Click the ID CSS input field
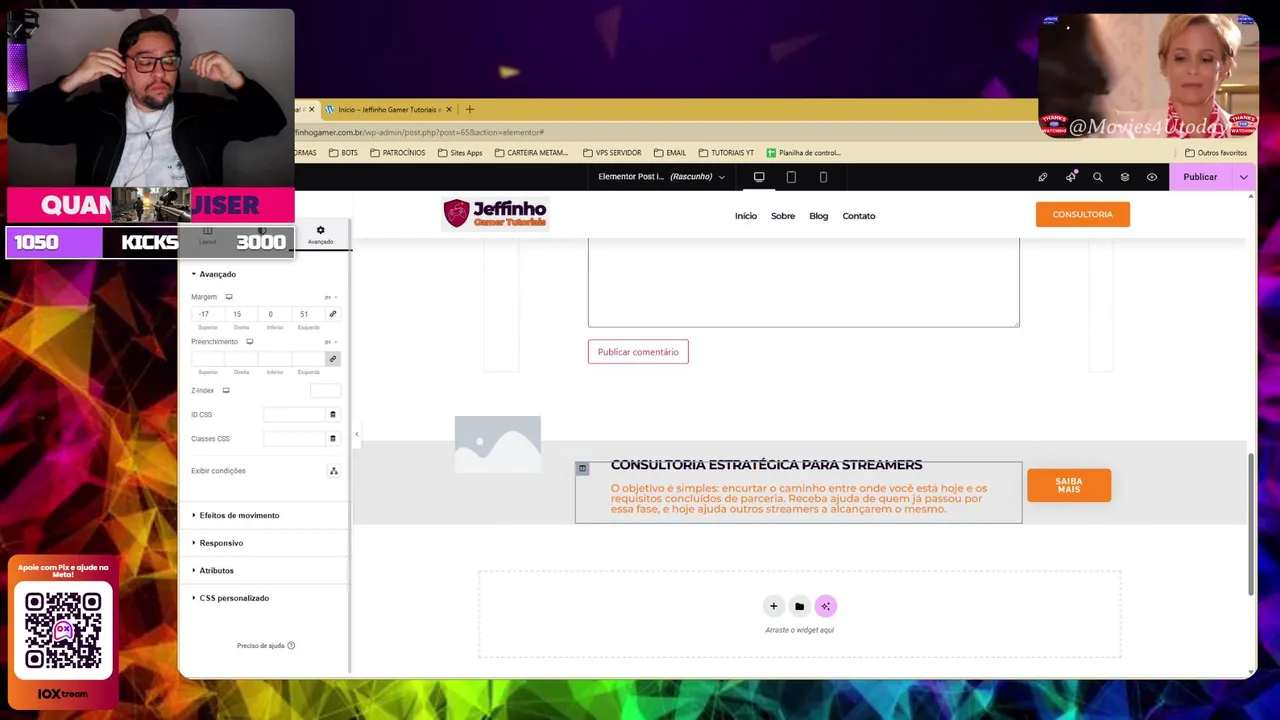The image size is (1280, 720). 295,414
